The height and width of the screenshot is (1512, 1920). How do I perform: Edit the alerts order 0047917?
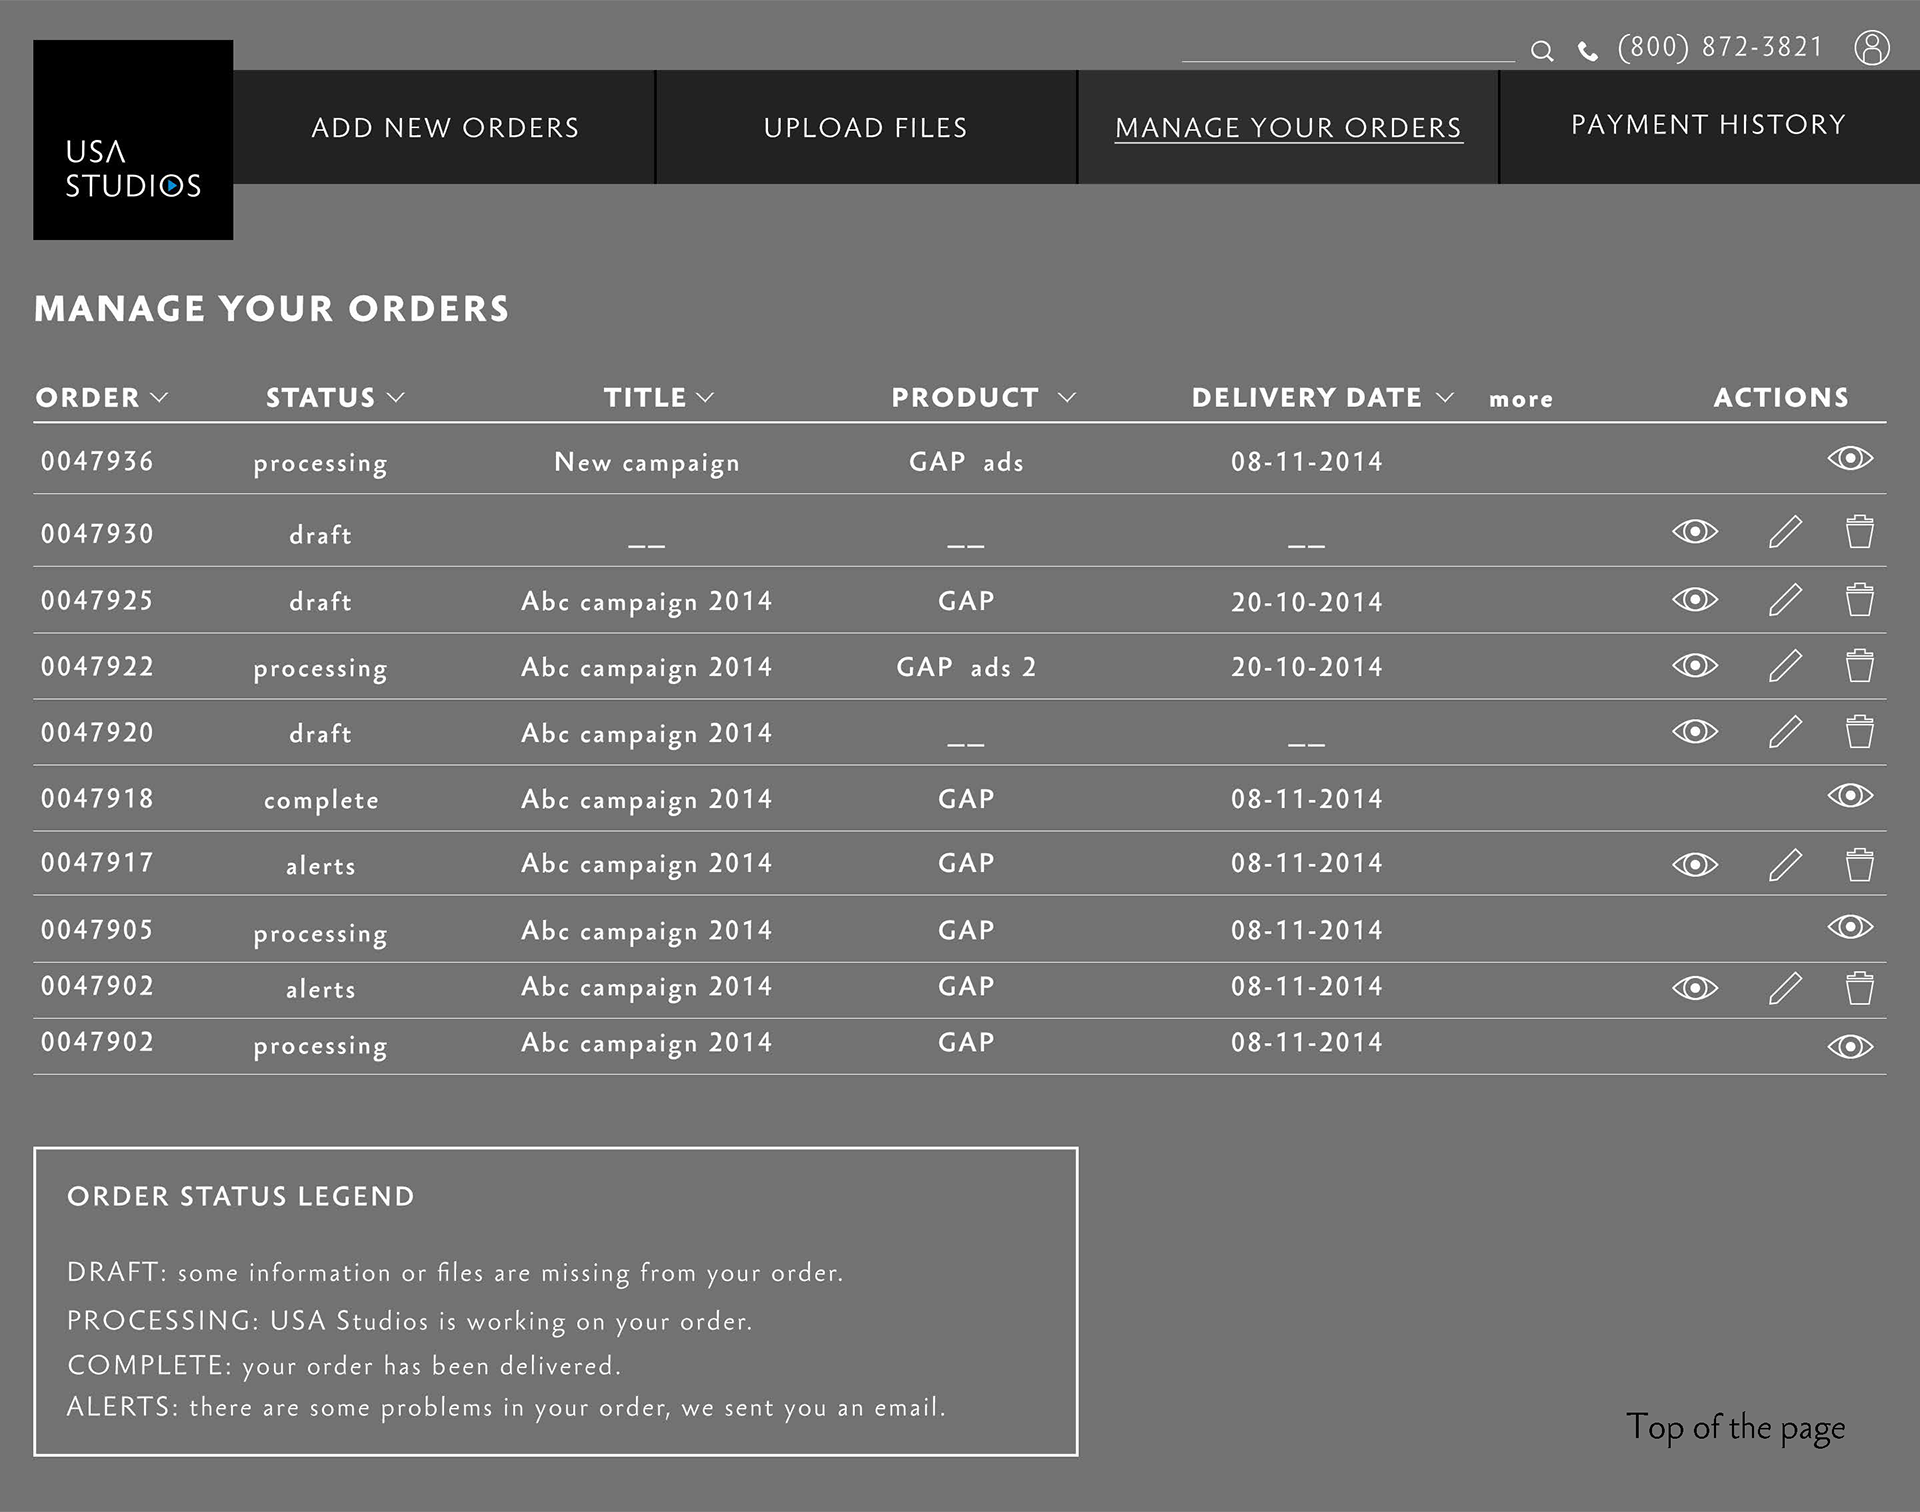tap(1785, 865)
